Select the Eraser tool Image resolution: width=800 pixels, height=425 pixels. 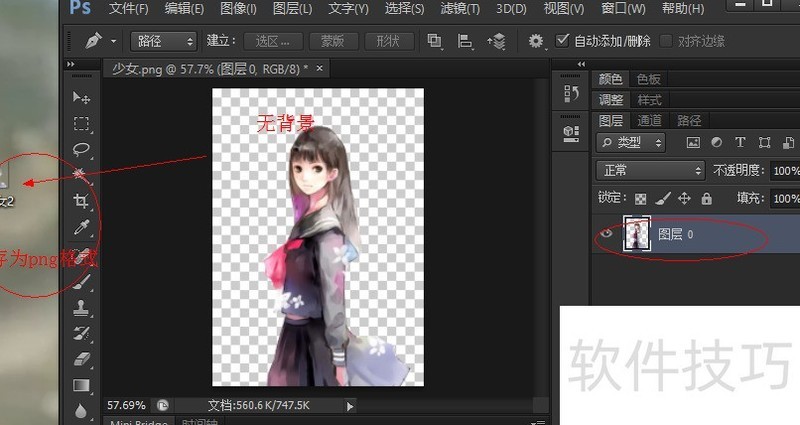click(82, 358)
